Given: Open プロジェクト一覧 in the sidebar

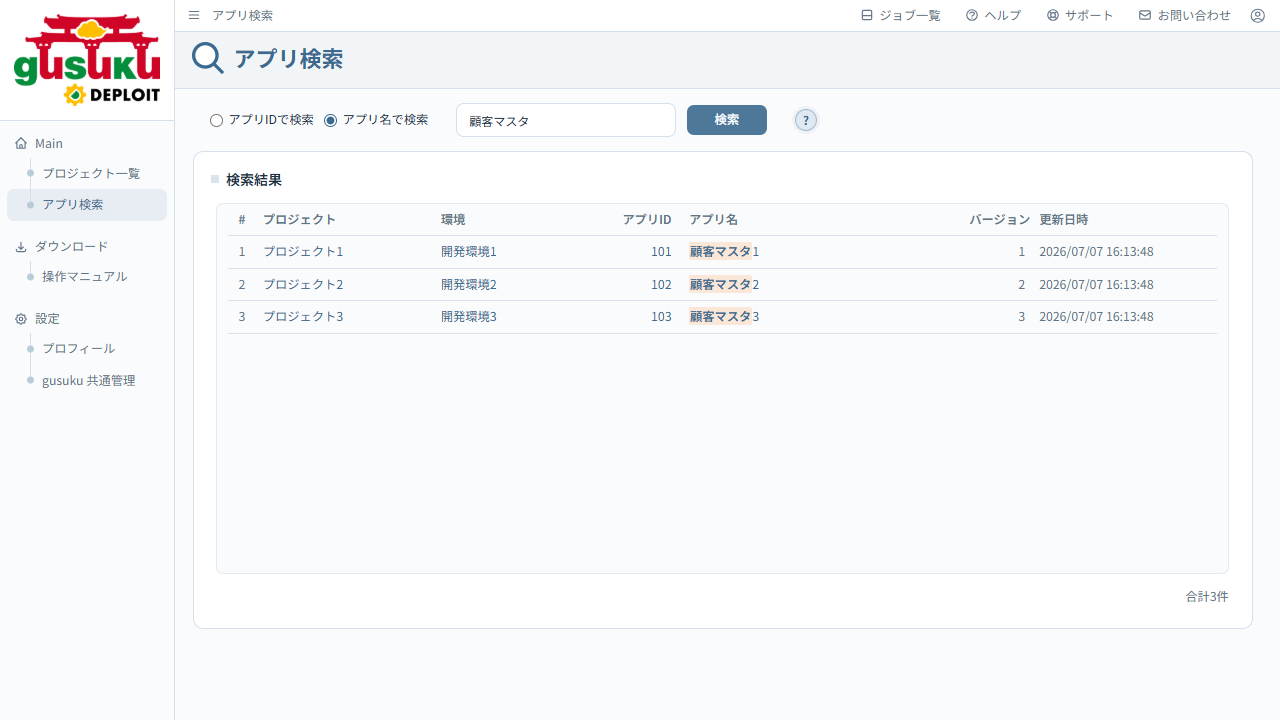Looking at the screenshot, I should (91, 173).
